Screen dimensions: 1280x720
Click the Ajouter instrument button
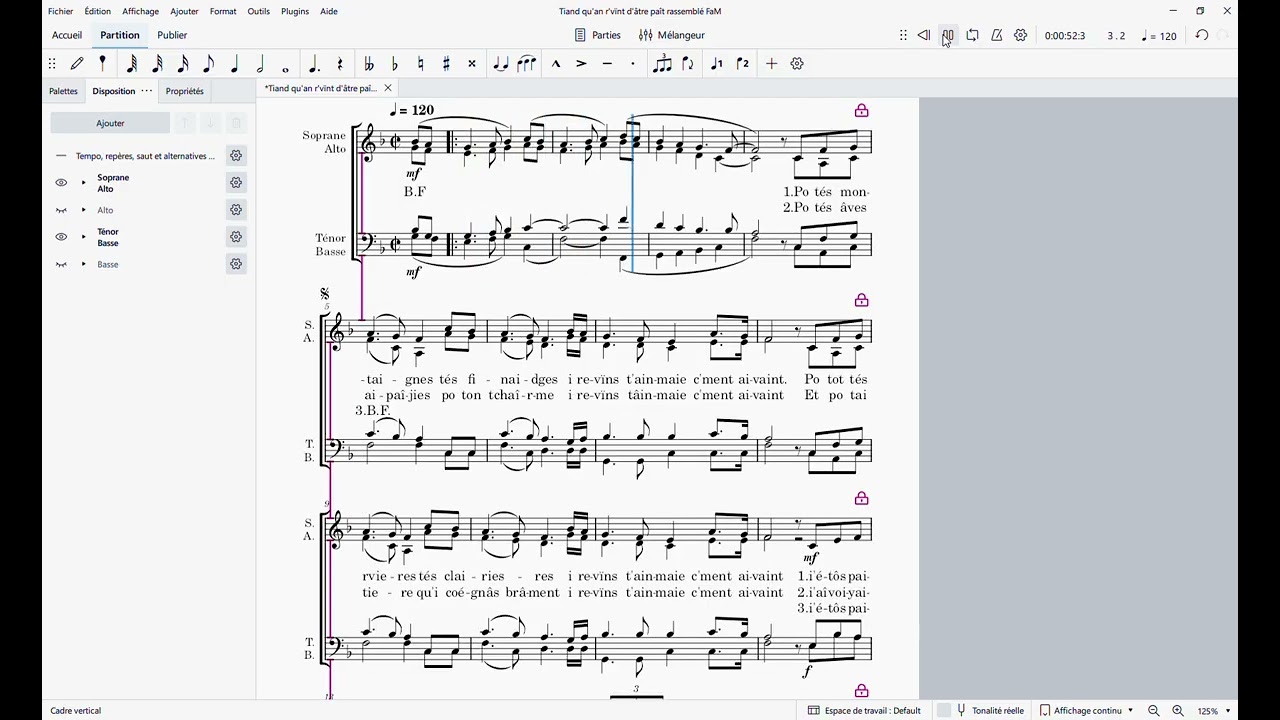110,123
